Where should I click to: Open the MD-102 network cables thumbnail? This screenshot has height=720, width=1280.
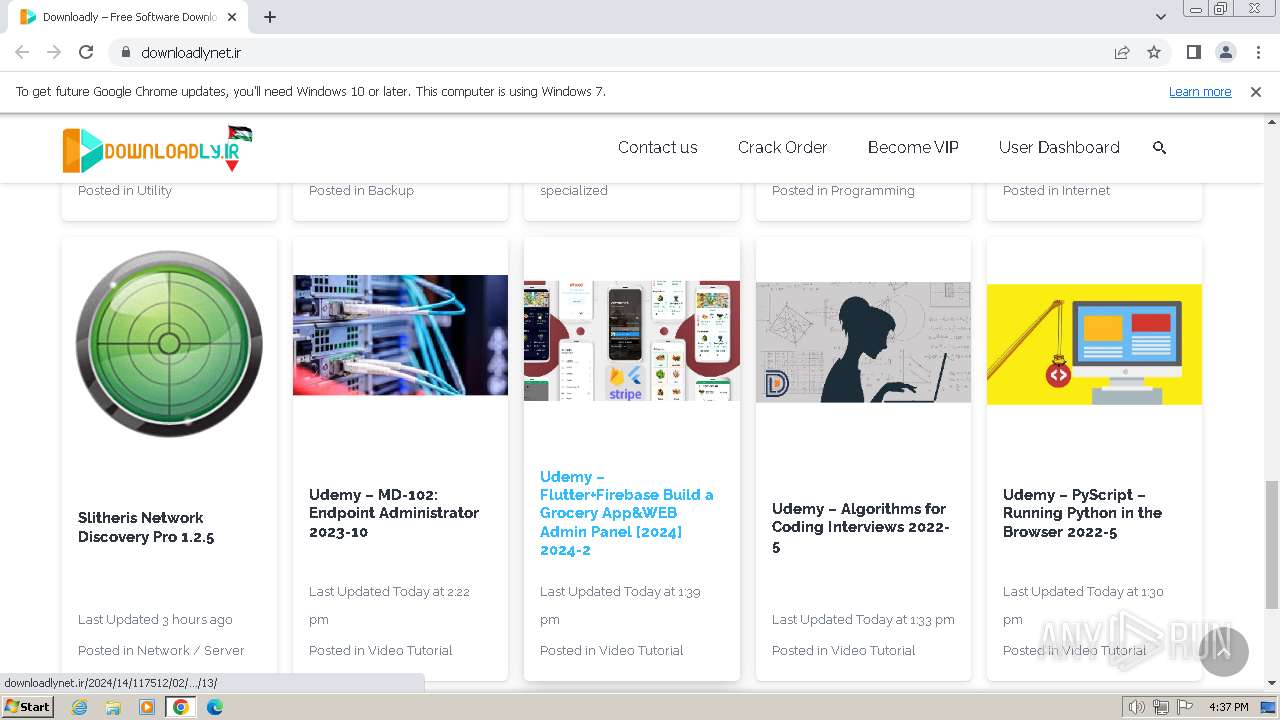point(400,335)
